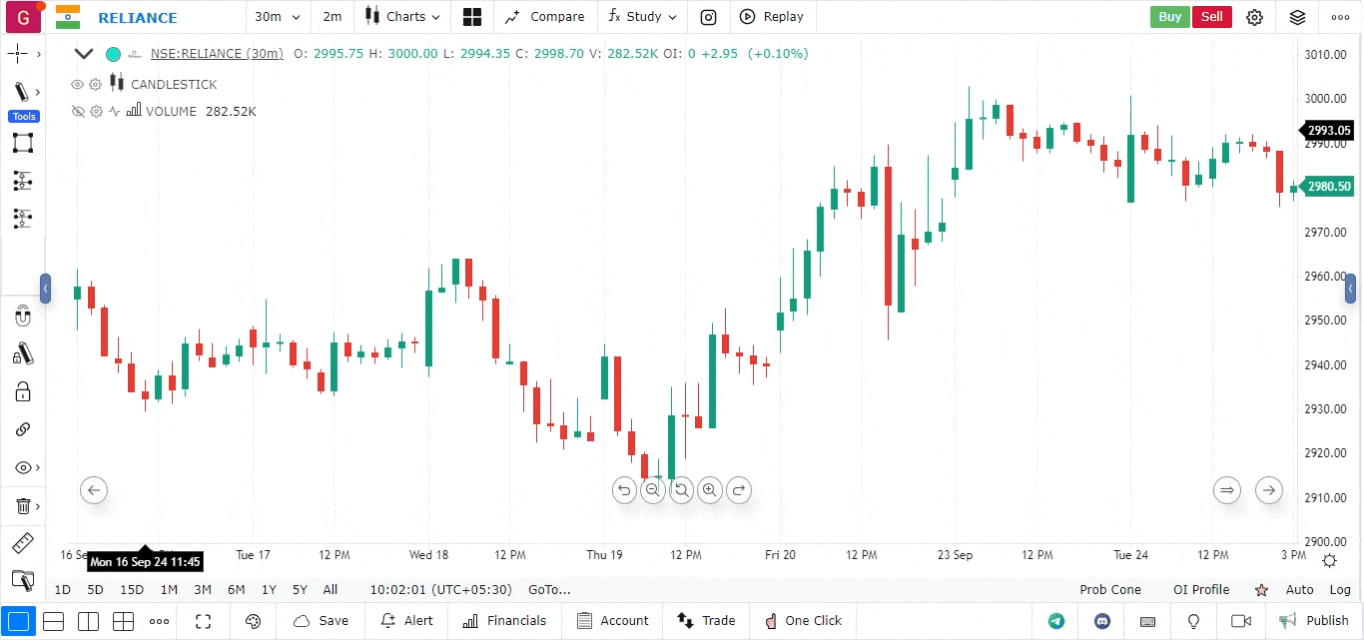The width and height of the screenshot is (1364, 640).
Task: Select the magnet snap tool
Action: point(22,317)
